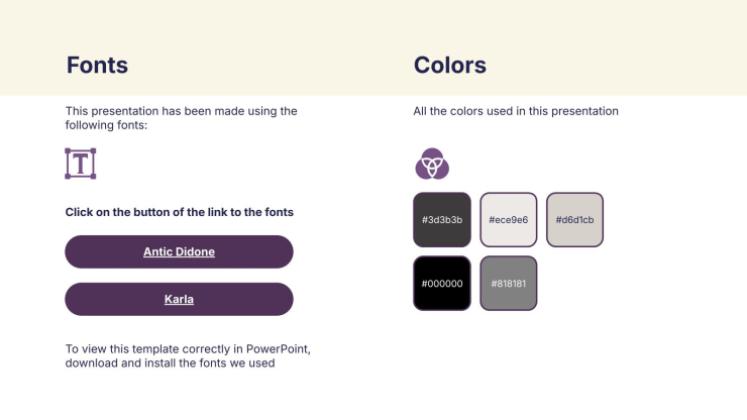747x420 pixels.
Task: Select "All the colors used in this presentation"
Action: [x=516, y=111]
